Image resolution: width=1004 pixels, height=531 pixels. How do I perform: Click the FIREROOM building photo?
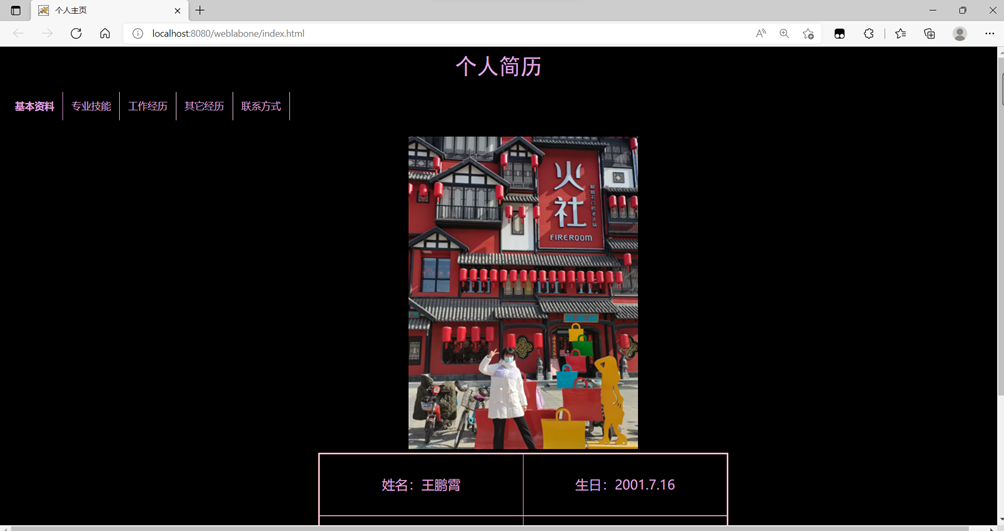coord(523,293)
